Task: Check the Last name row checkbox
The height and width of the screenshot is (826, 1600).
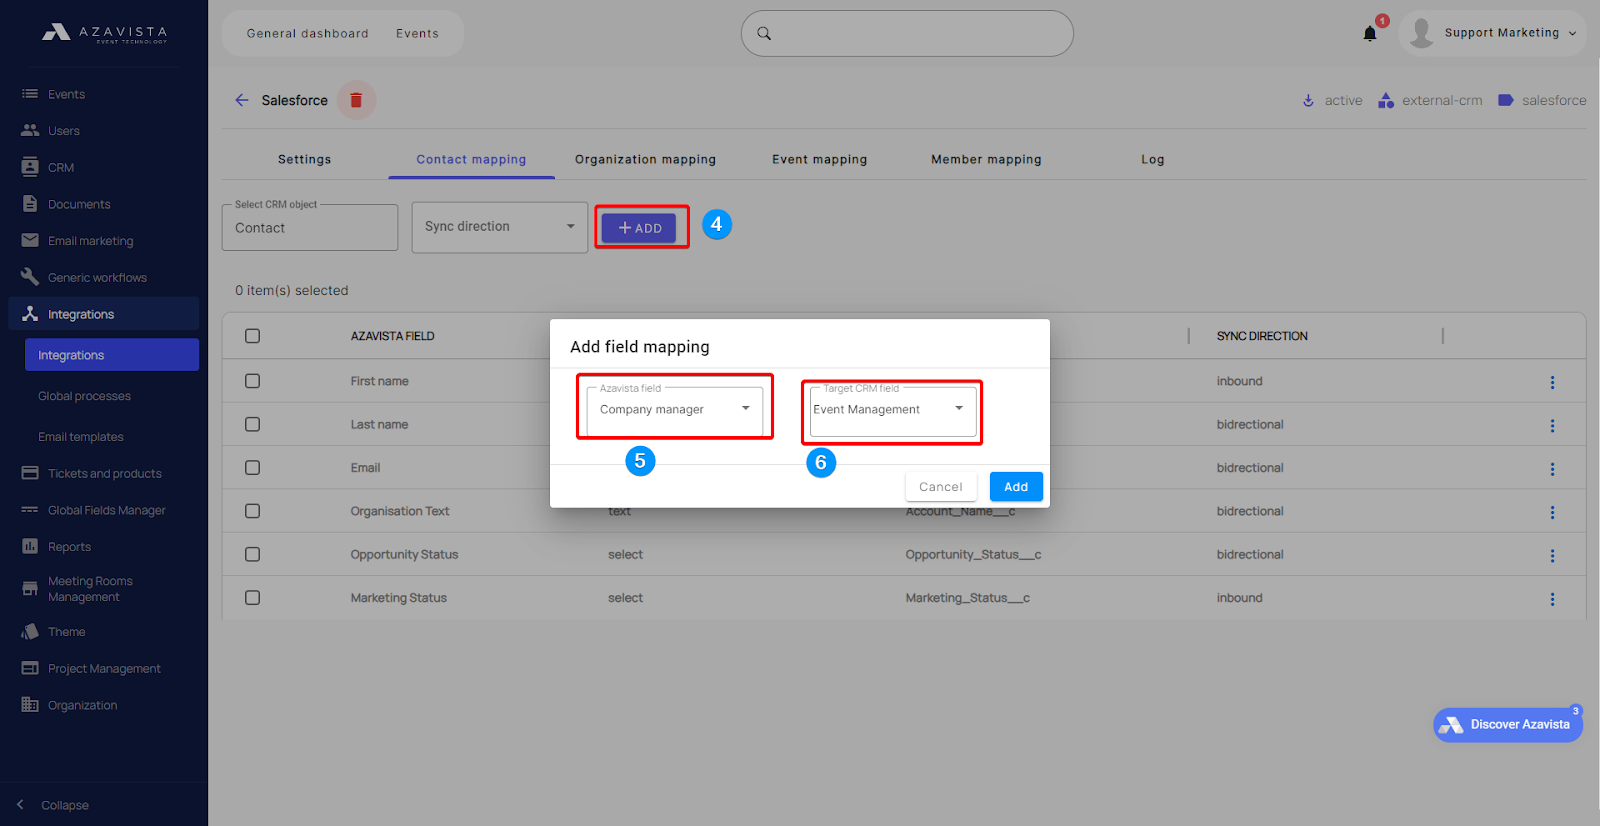Action: click(252, 424)
